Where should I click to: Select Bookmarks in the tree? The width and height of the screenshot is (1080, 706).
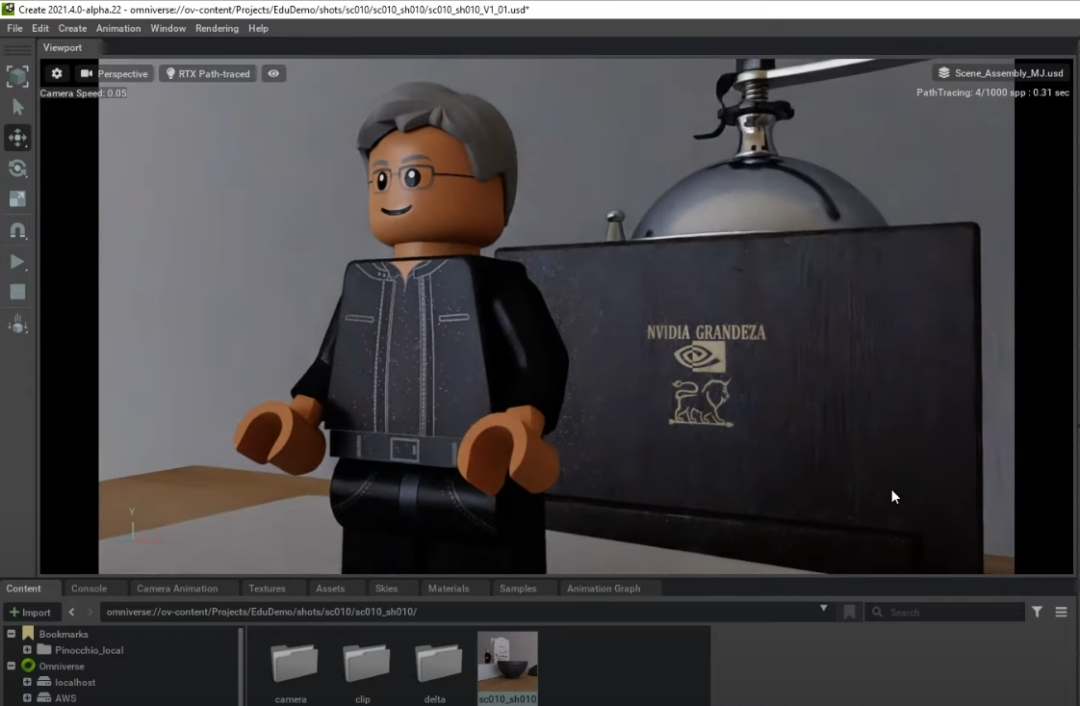63,634
